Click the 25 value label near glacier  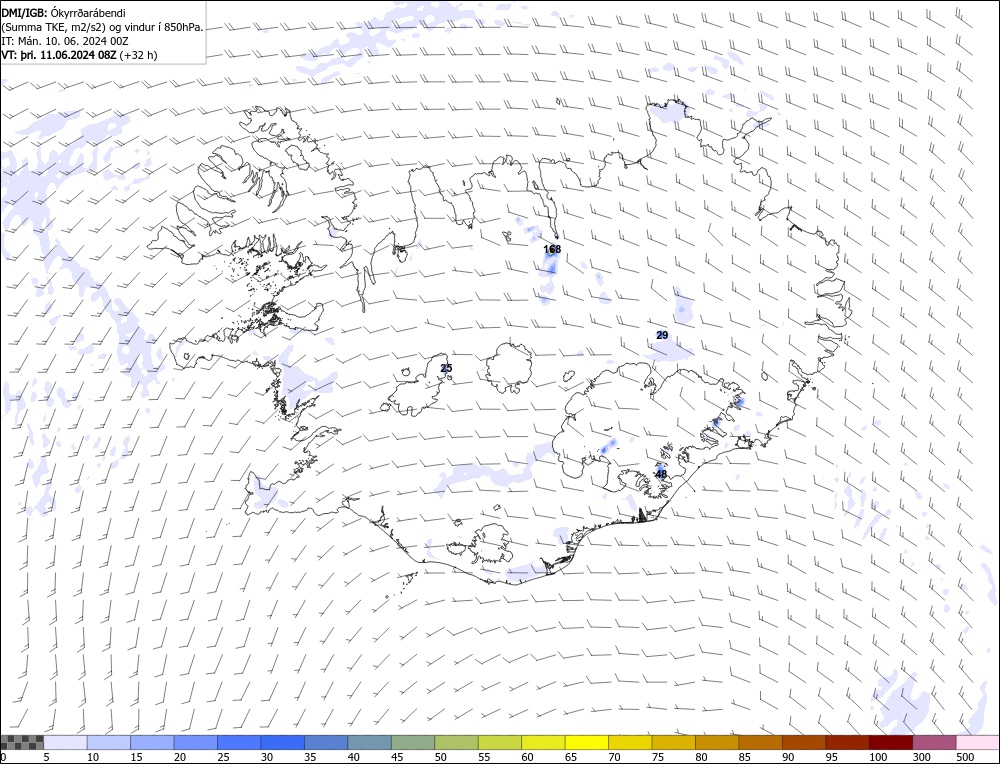446,368
